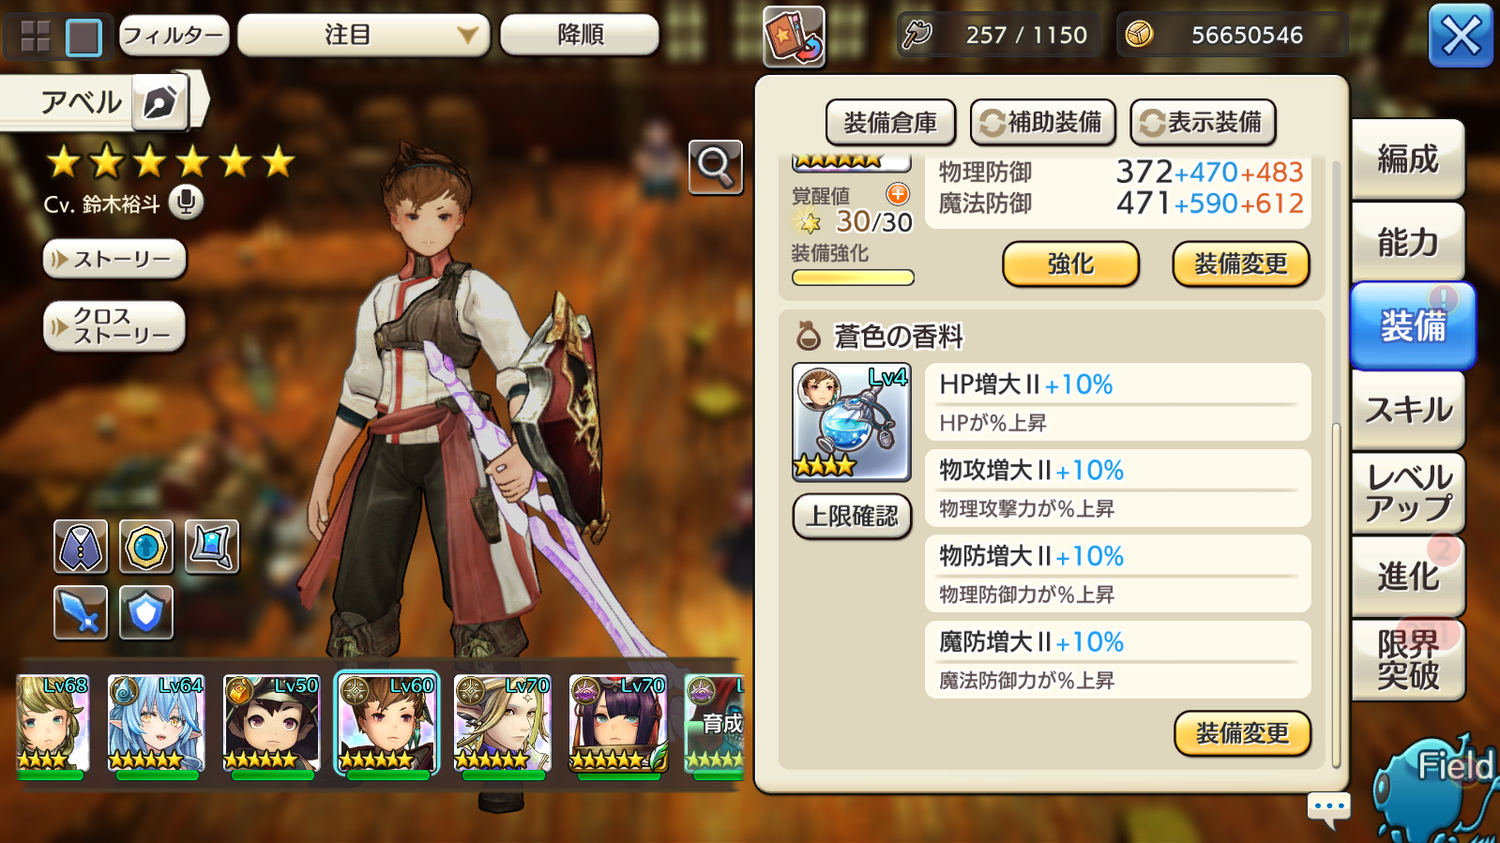This screenshot has height=843, width=1500.
Task: Switch to the スキル tab
Action: click(1408, 410)
